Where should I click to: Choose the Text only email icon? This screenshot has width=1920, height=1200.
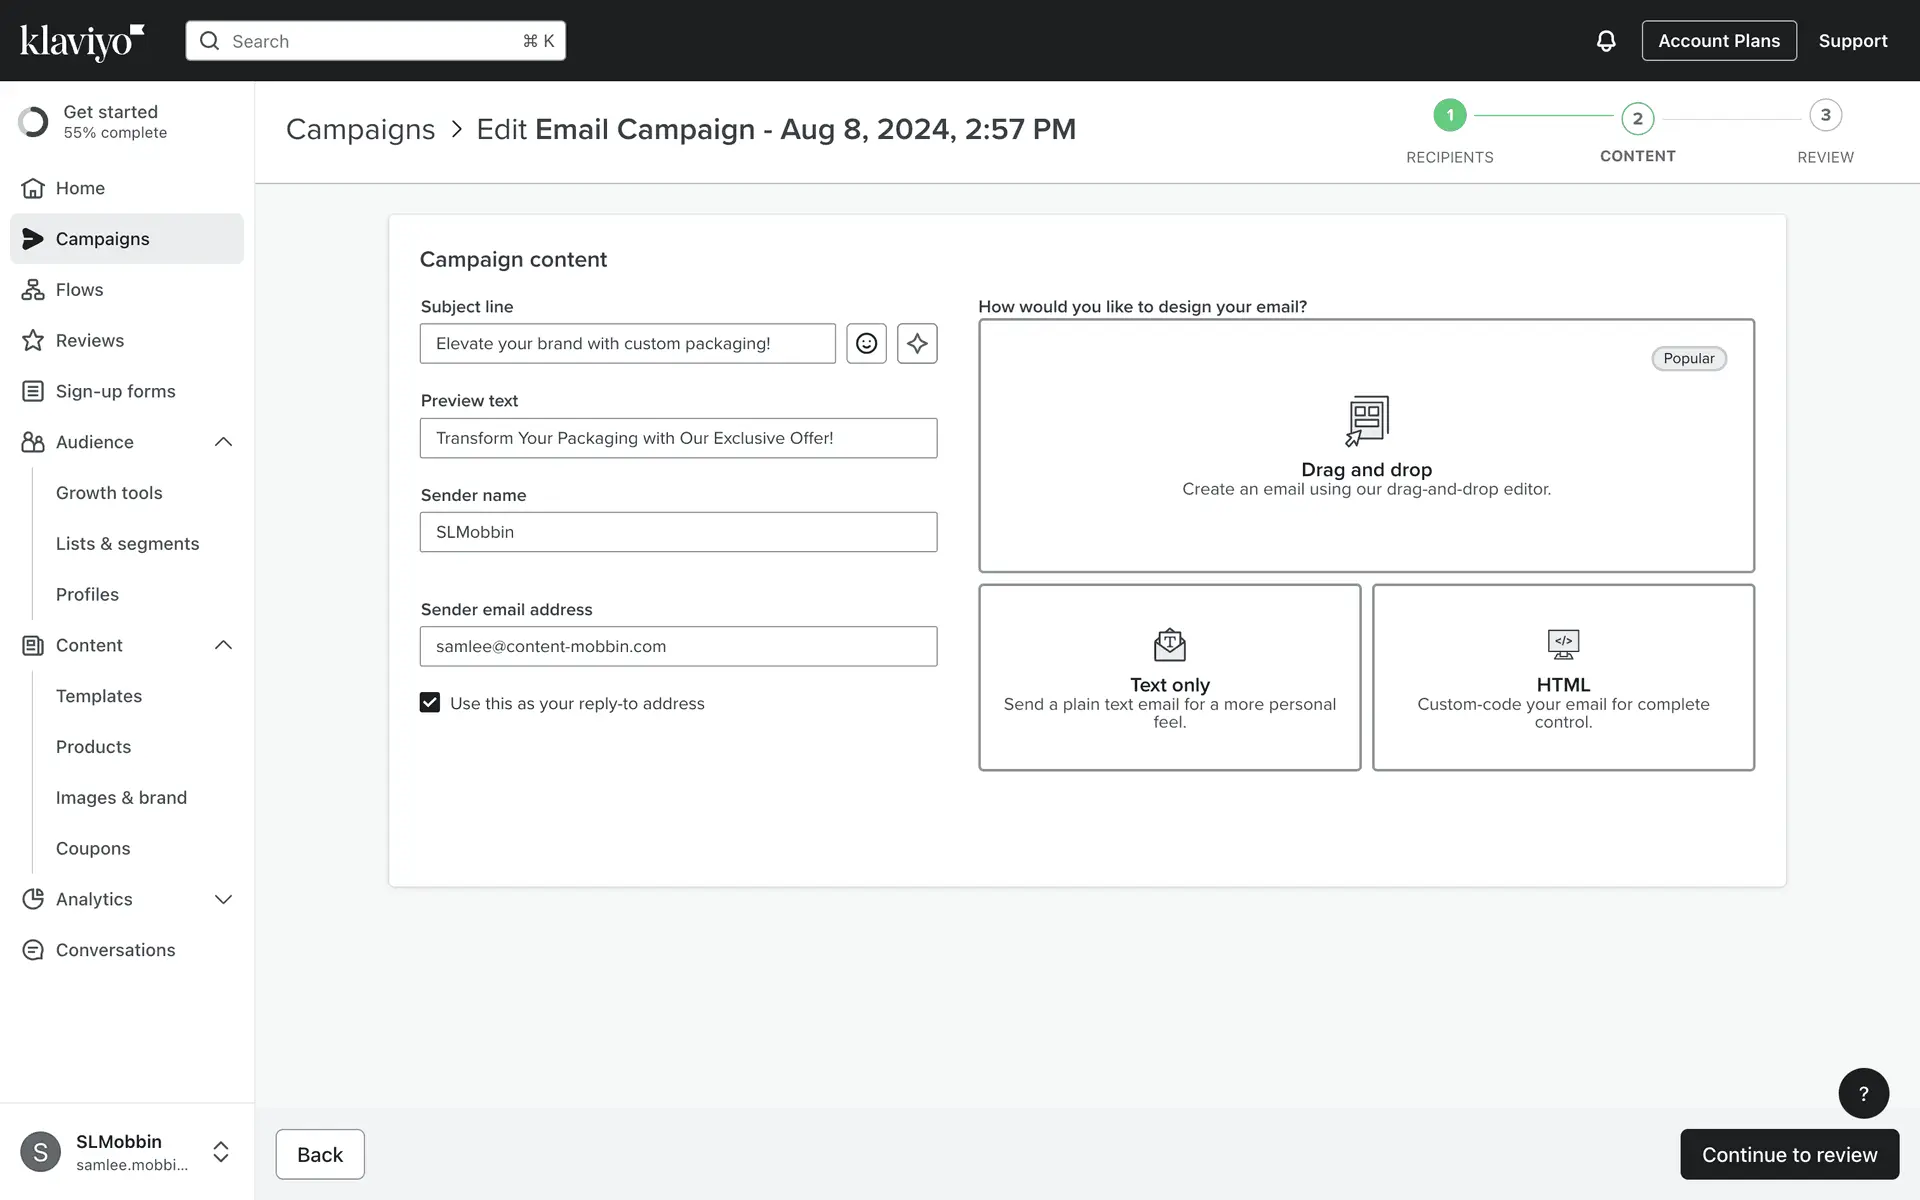point(1169,645)
